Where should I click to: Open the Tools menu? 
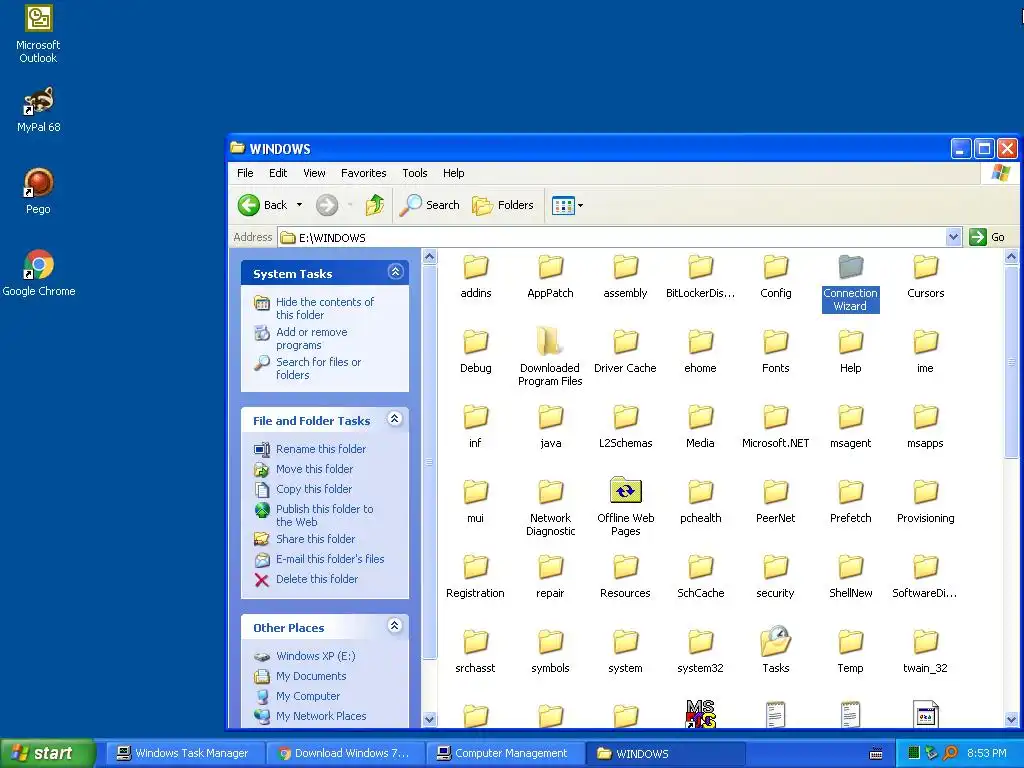[x=415, y=173]
